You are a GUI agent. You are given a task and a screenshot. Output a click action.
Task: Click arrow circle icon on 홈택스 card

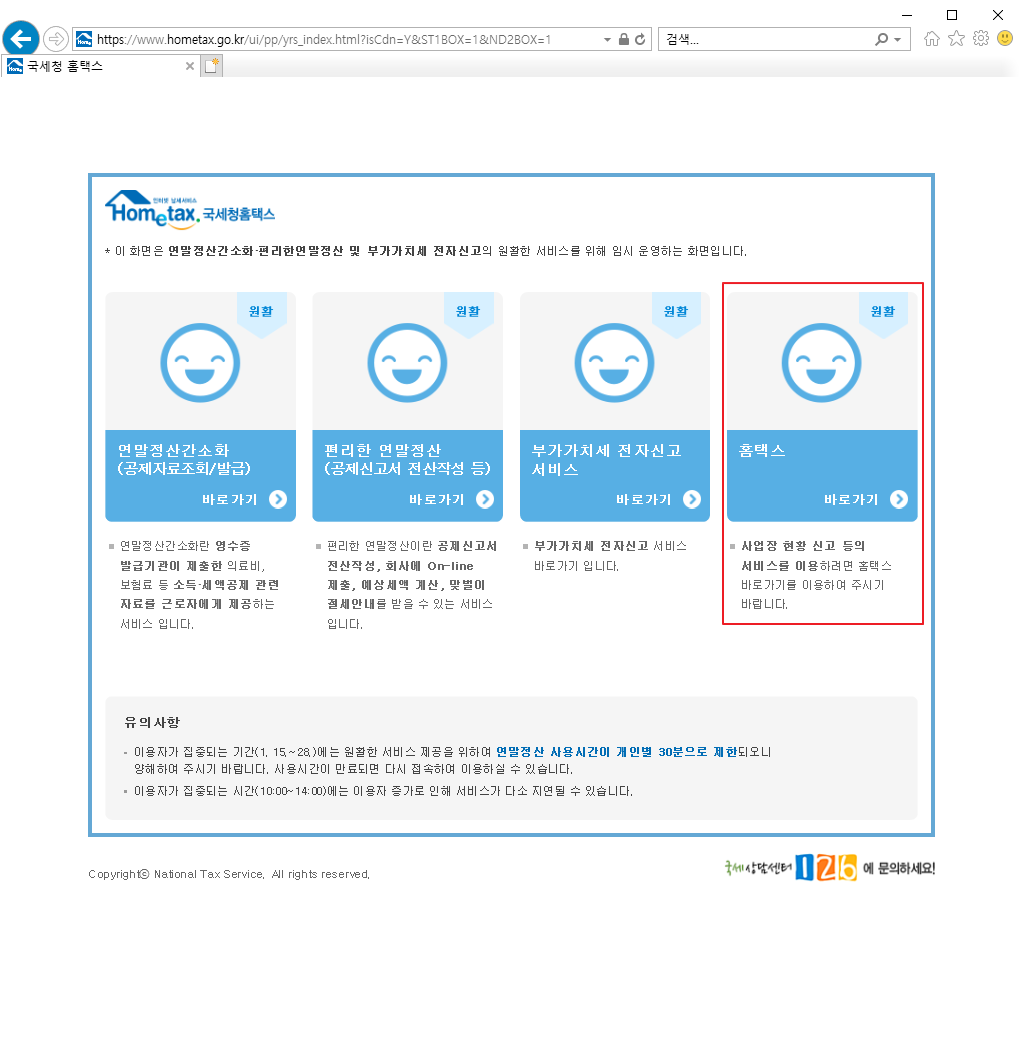pos(899,499)
